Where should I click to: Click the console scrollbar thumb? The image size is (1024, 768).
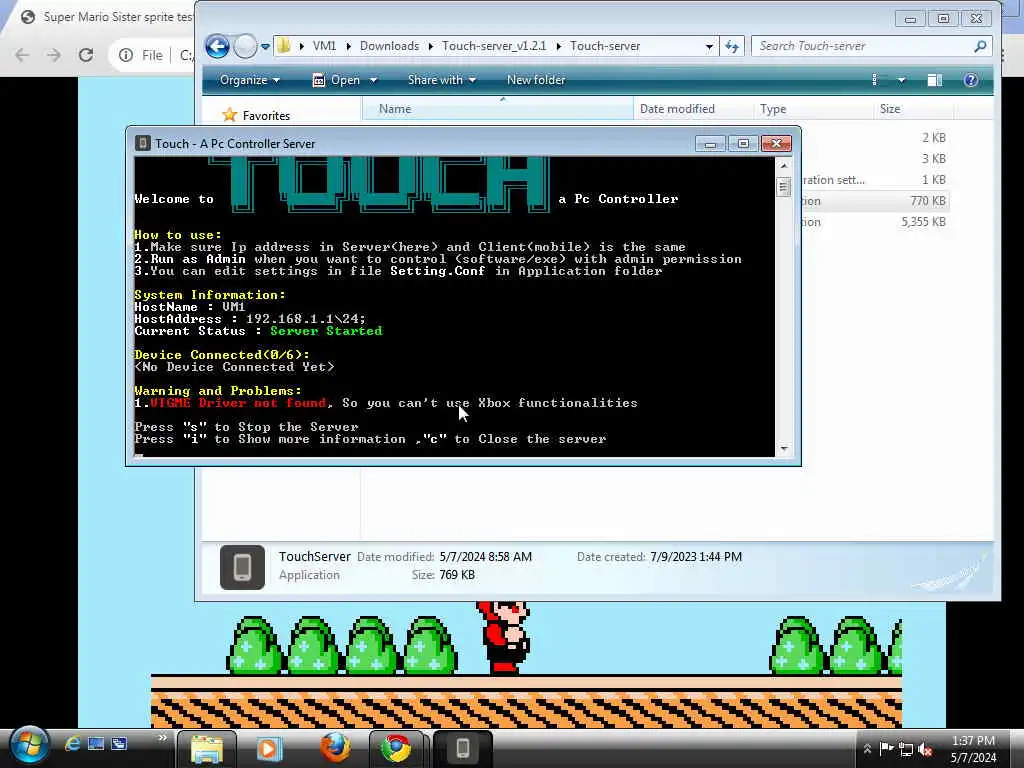click(x=784, y=188)
